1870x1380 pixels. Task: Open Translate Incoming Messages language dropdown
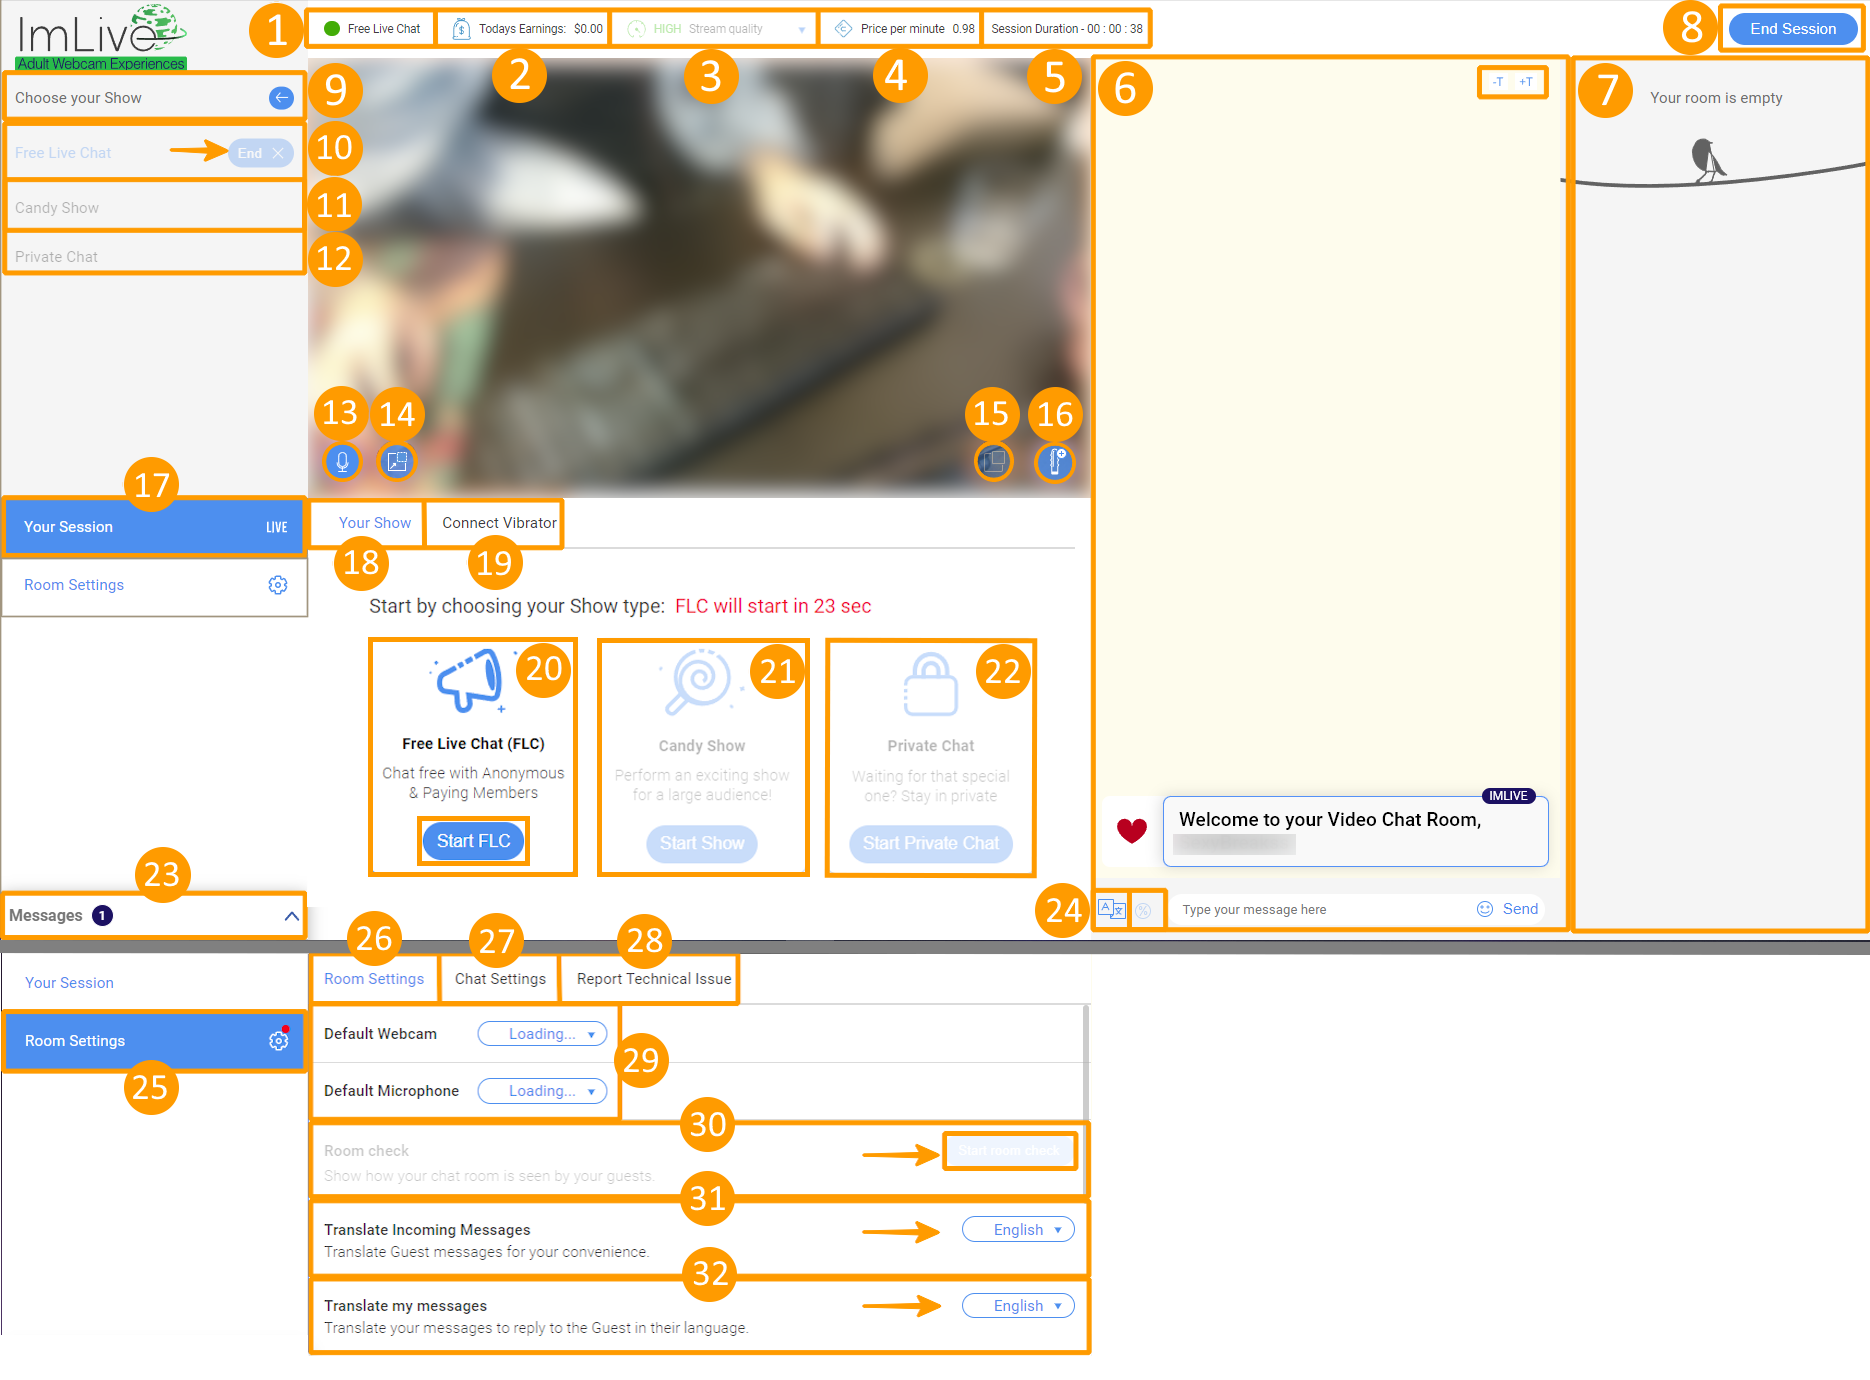coord(1018,1230)
